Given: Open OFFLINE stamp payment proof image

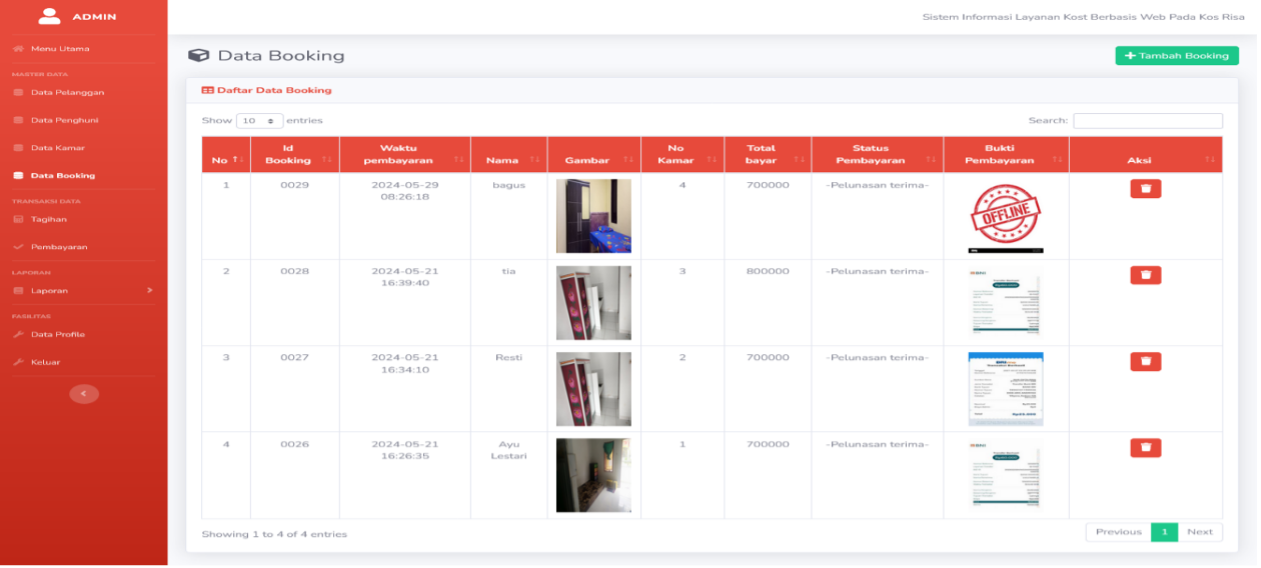Looking at the screenshot, I should pos(1005,215).
